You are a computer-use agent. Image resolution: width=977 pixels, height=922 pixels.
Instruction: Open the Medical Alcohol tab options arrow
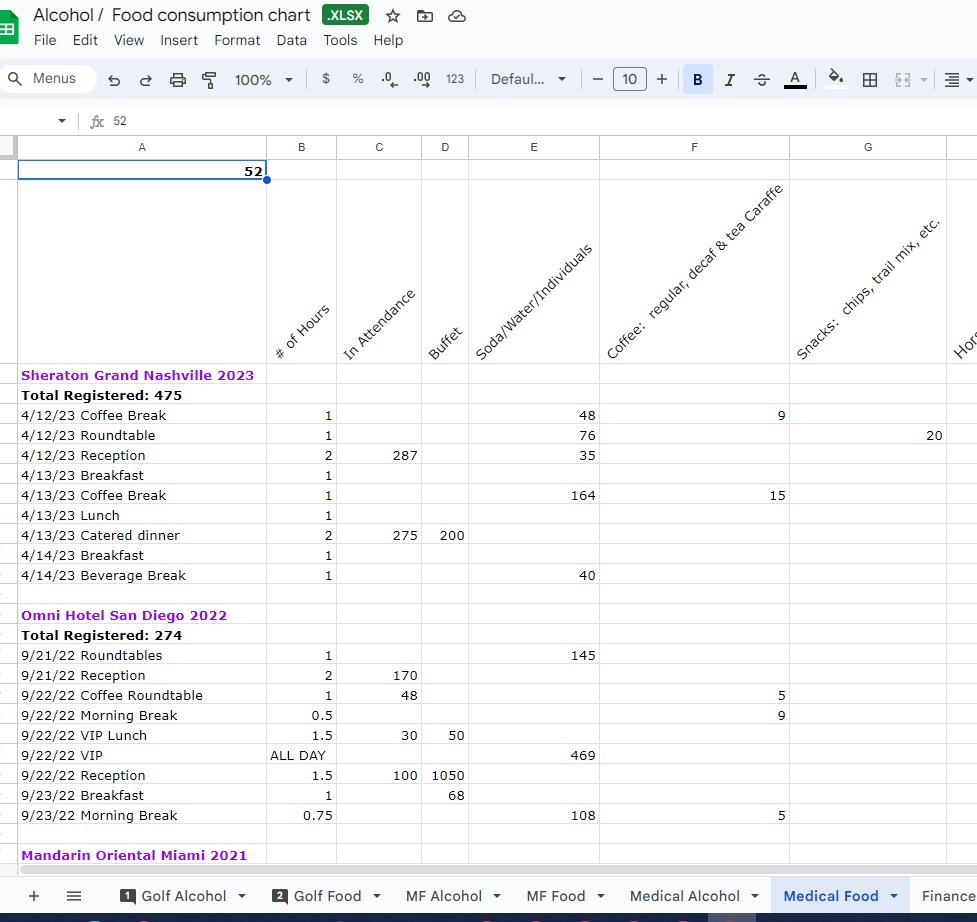[x=755, y=896]
